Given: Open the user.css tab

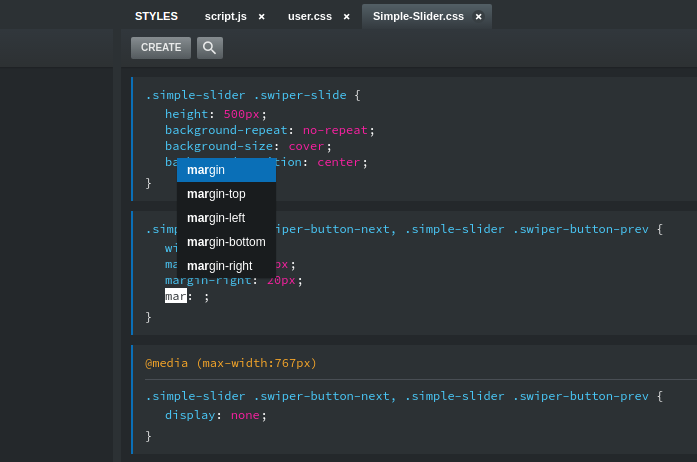Looking at the screenshot, I should [308, 16].
